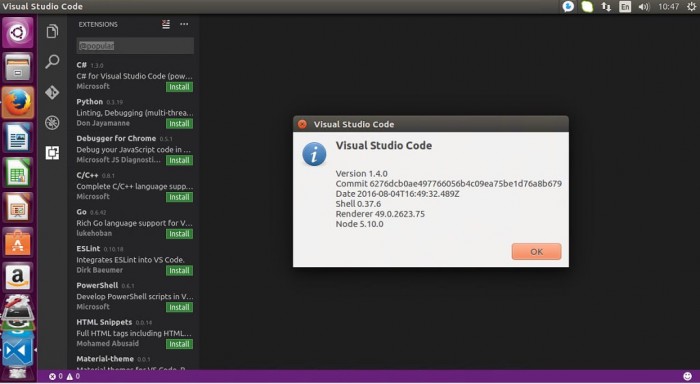Install the PowerShell extension

tap(179, 307)
